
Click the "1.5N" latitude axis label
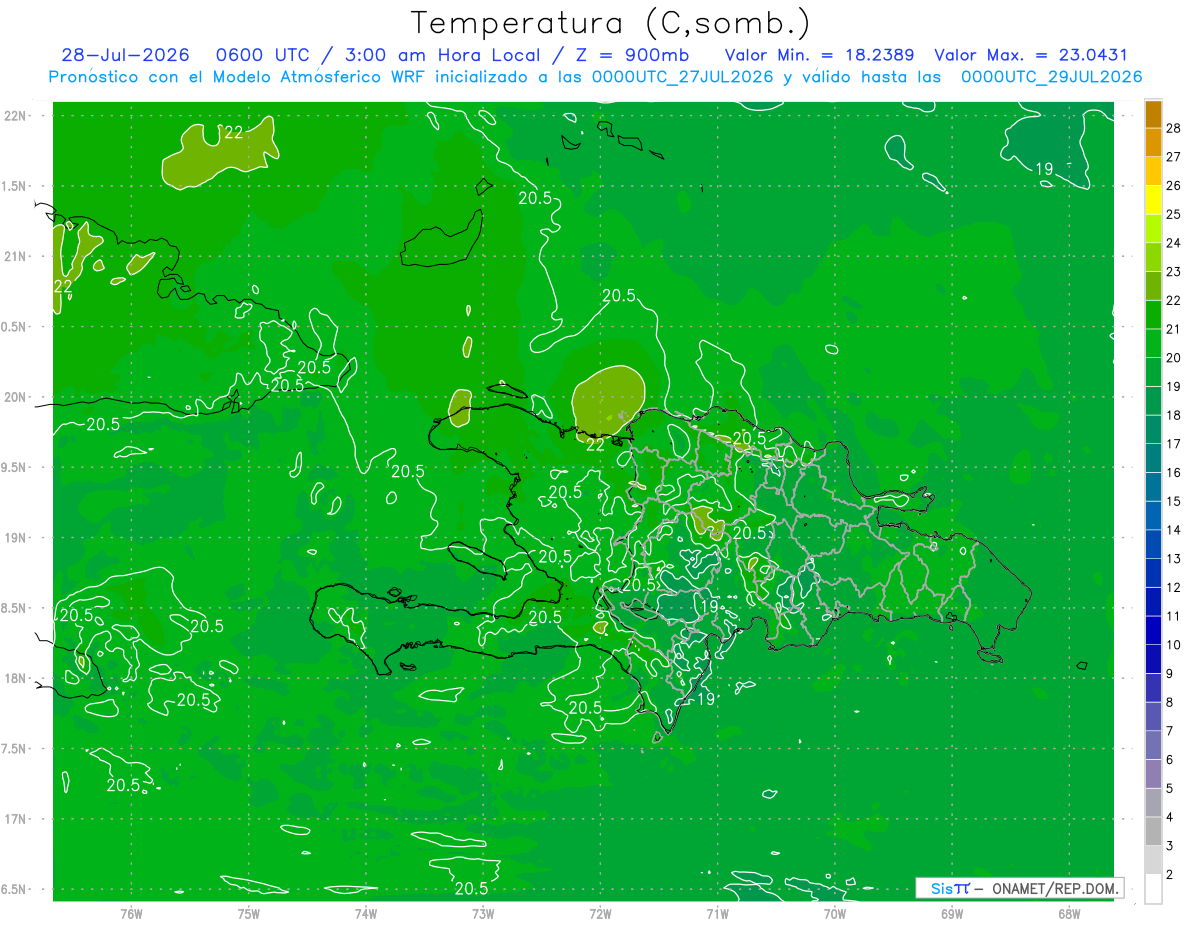click(15, 186)
